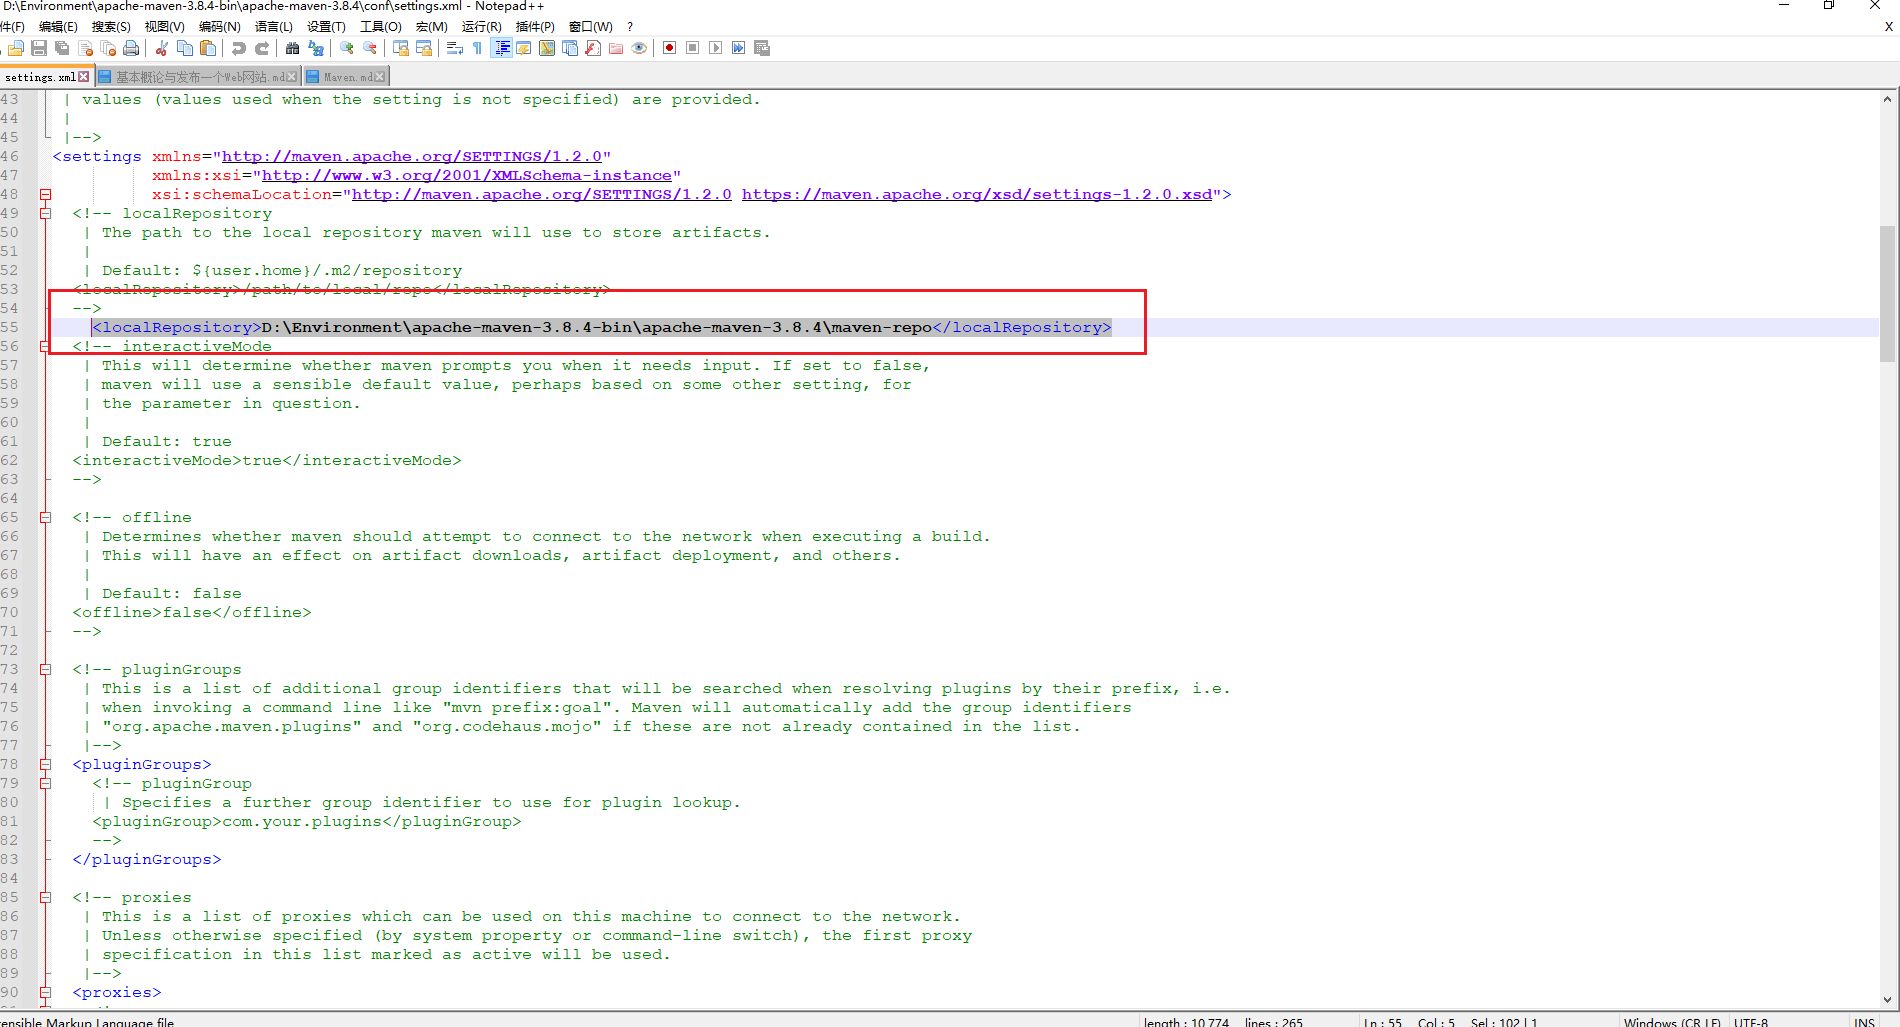Collapse the proxies comment fold on line 85
1900x1027 pixels.
45,897
